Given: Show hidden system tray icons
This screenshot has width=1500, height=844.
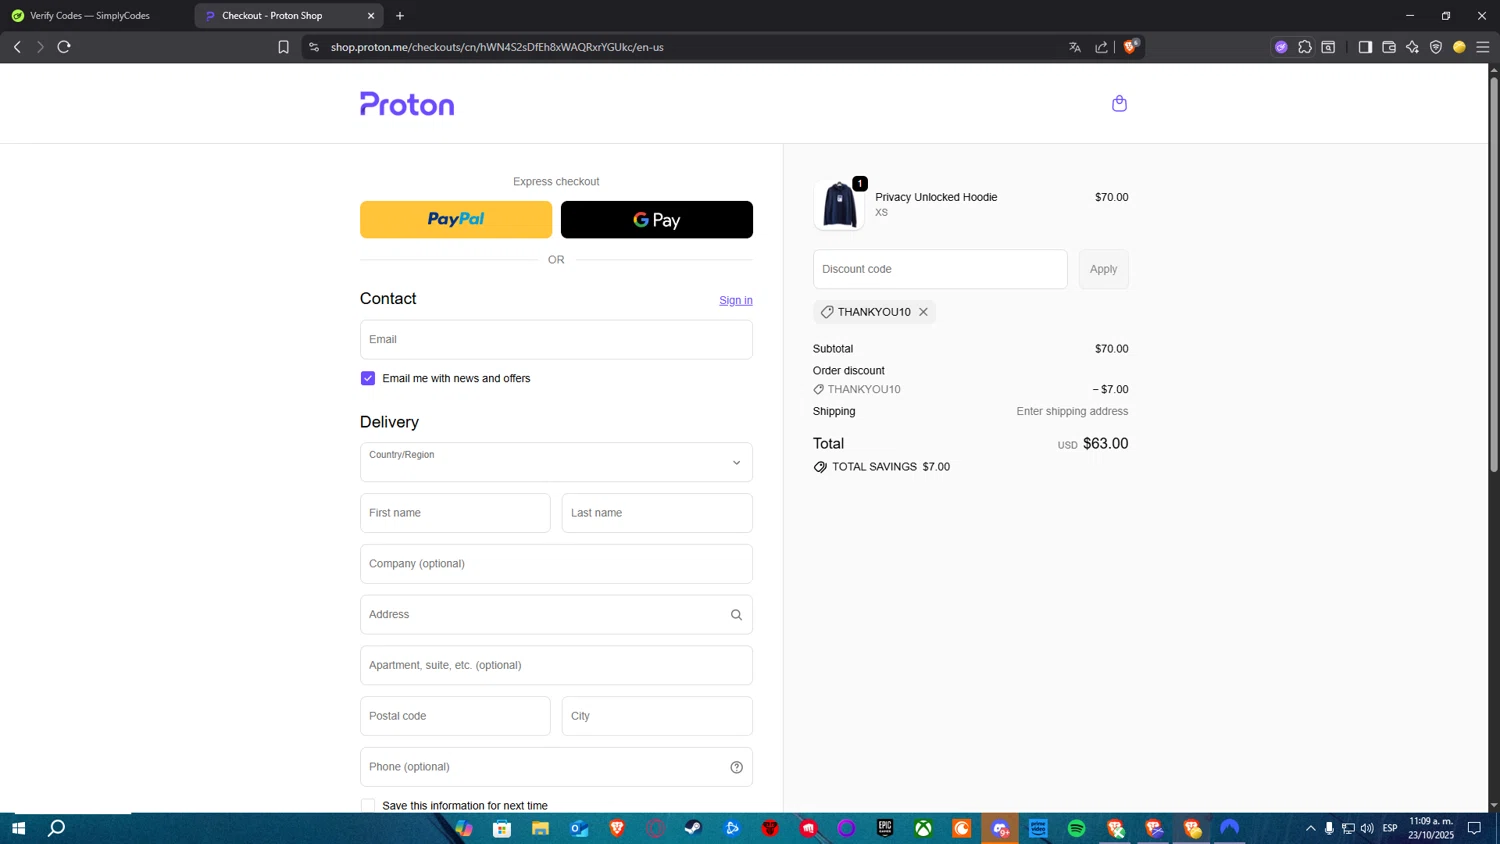Looking at the screenshot, I should 1311,828.
